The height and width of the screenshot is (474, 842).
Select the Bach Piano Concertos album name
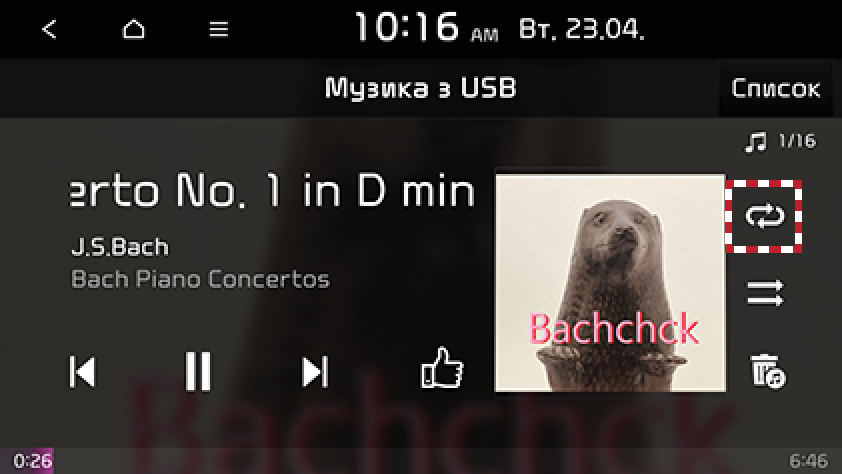tap(200, 279)
